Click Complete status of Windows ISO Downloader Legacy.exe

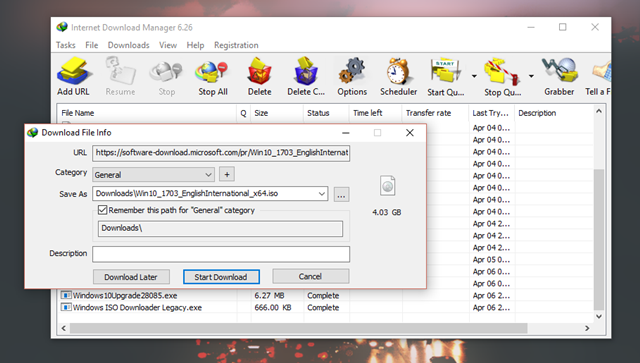click(x=323, y=307)
